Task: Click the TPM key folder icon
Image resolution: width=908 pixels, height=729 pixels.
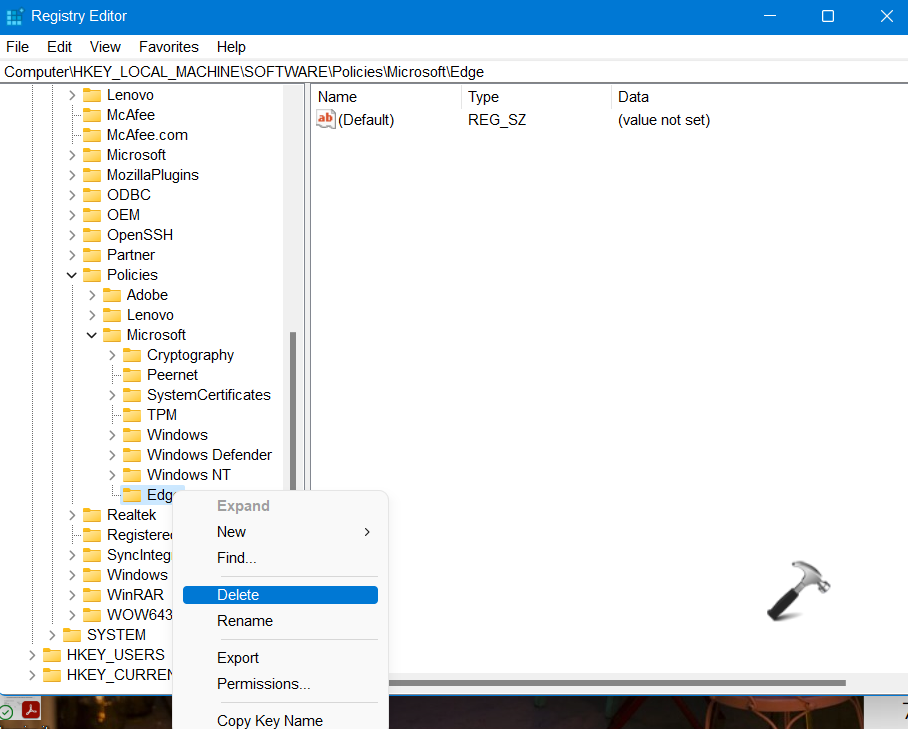Action: click(x=133, y=414)
